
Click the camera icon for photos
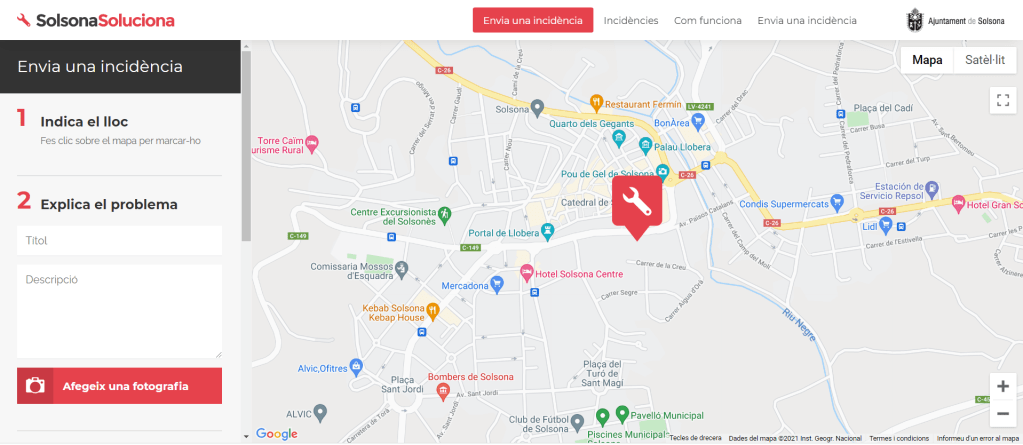point(35,386)
